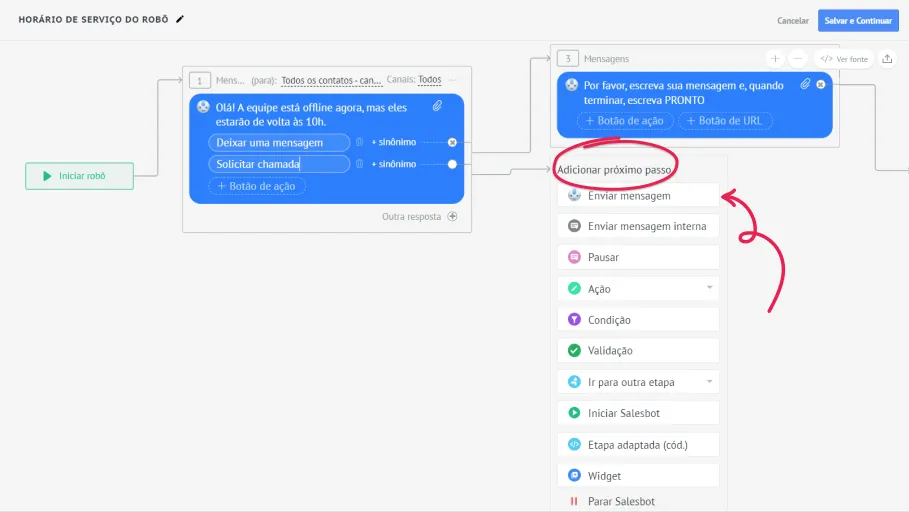This screenshot has height=512, width=909.
Task: Click the bot avatar icon in step 3 message
Action: pyautogui.click(x=572, y=85)
